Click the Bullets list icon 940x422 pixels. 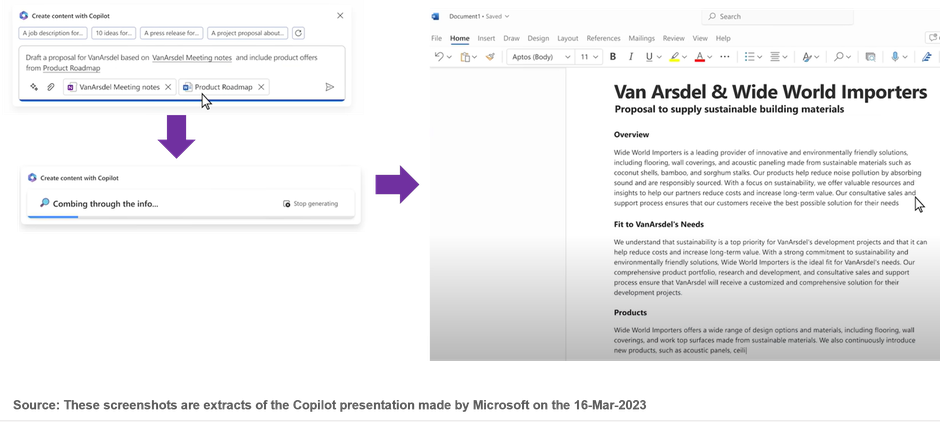pos(749,57)
